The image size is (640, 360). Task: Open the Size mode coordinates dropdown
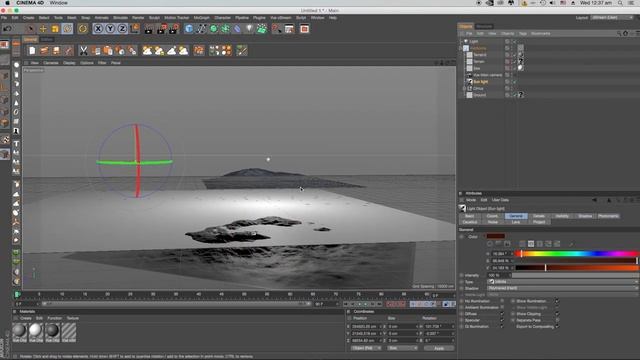point(402,348)
